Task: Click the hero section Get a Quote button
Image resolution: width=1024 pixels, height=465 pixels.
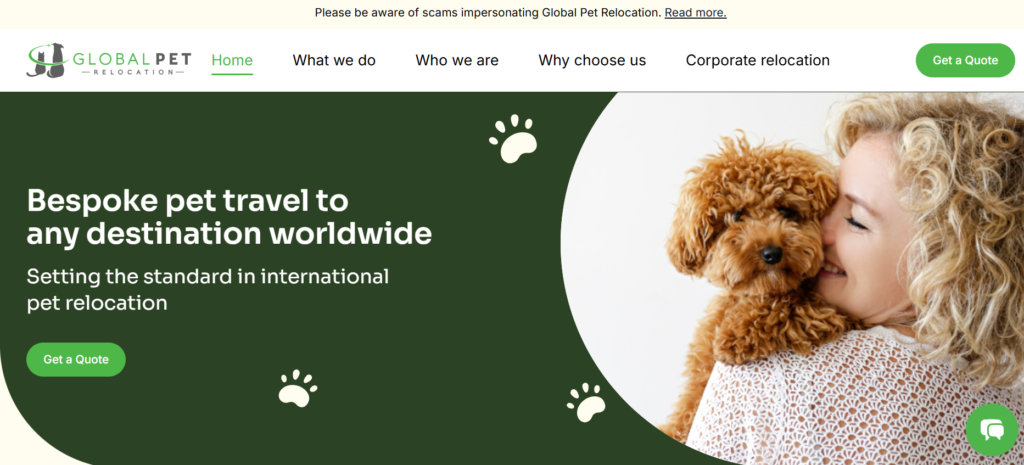Action: [76, 359]
